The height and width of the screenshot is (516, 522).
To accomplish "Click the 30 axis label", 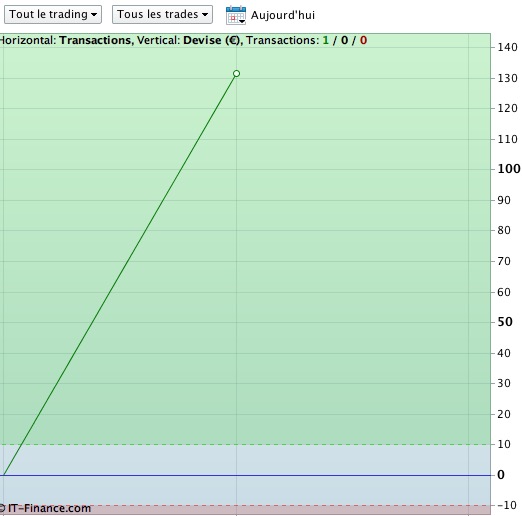I will tap(504, 383).
